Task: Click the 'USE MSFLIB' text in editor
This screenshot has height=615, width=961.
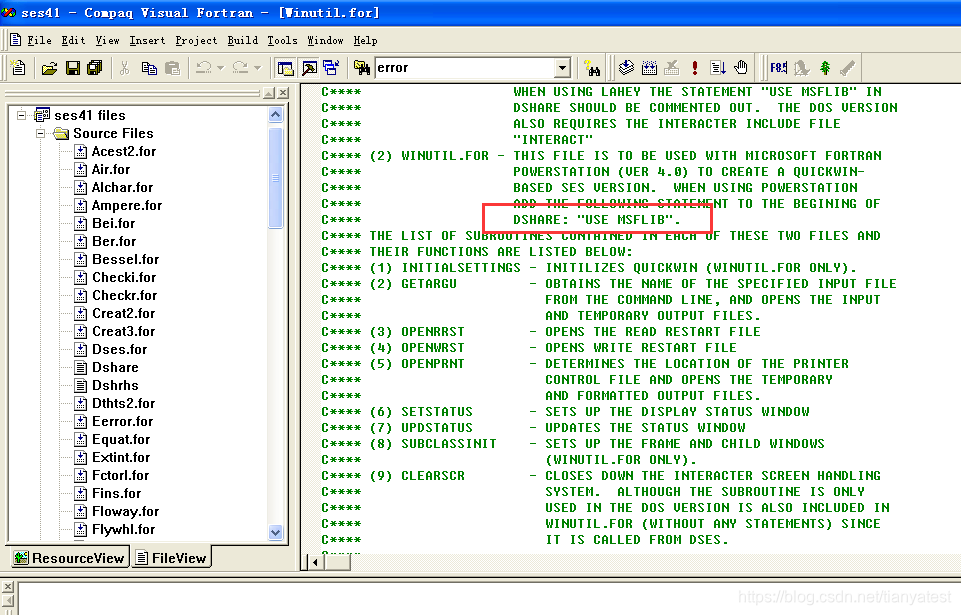Action: (x=625, y=220)
